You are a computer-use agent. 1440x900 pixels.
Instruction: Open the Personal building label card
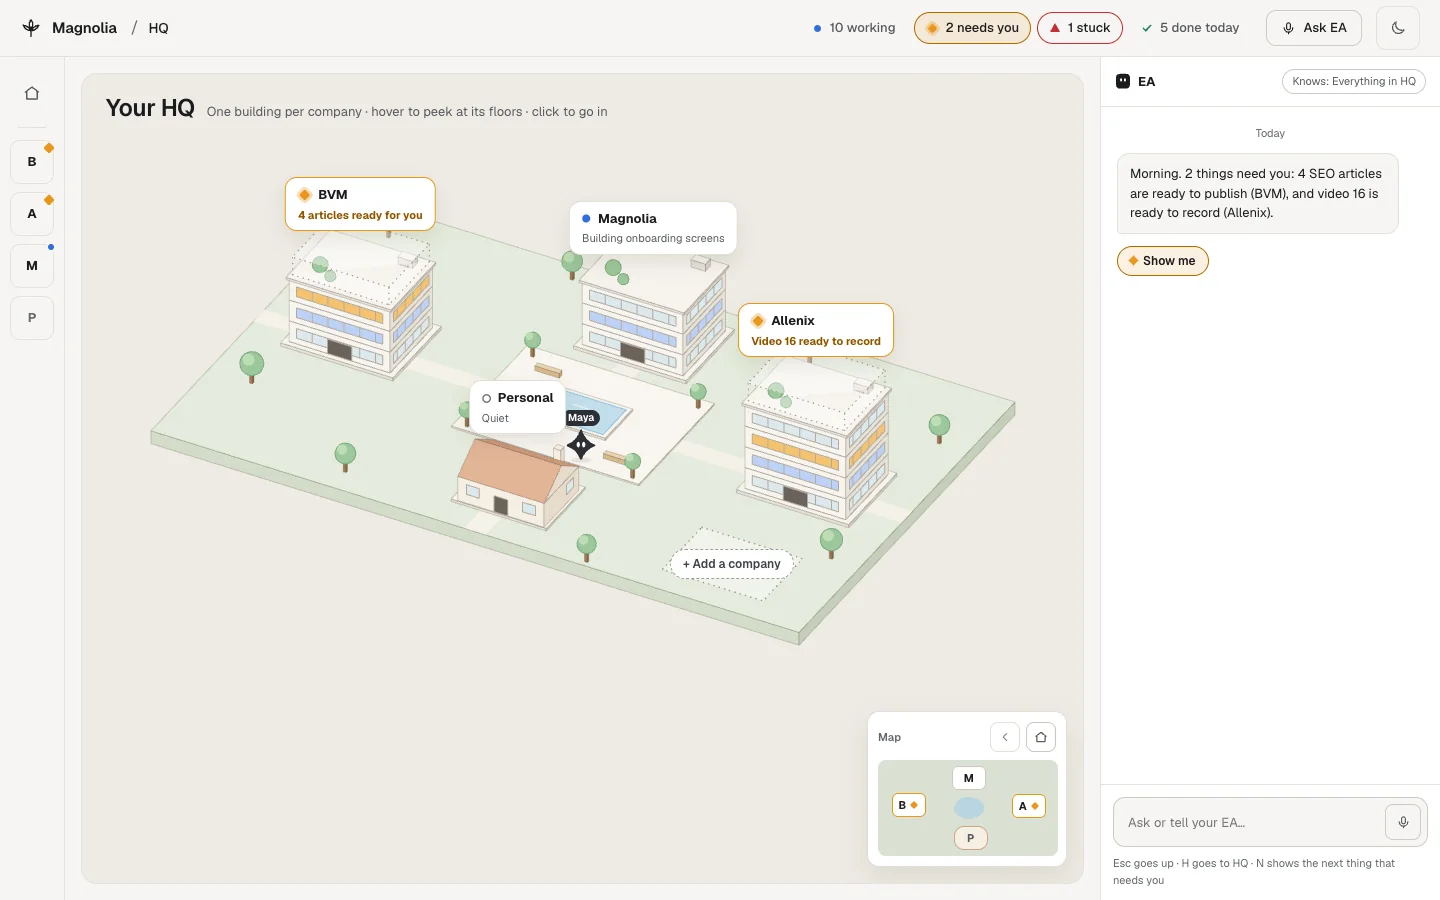click(517, 407)
